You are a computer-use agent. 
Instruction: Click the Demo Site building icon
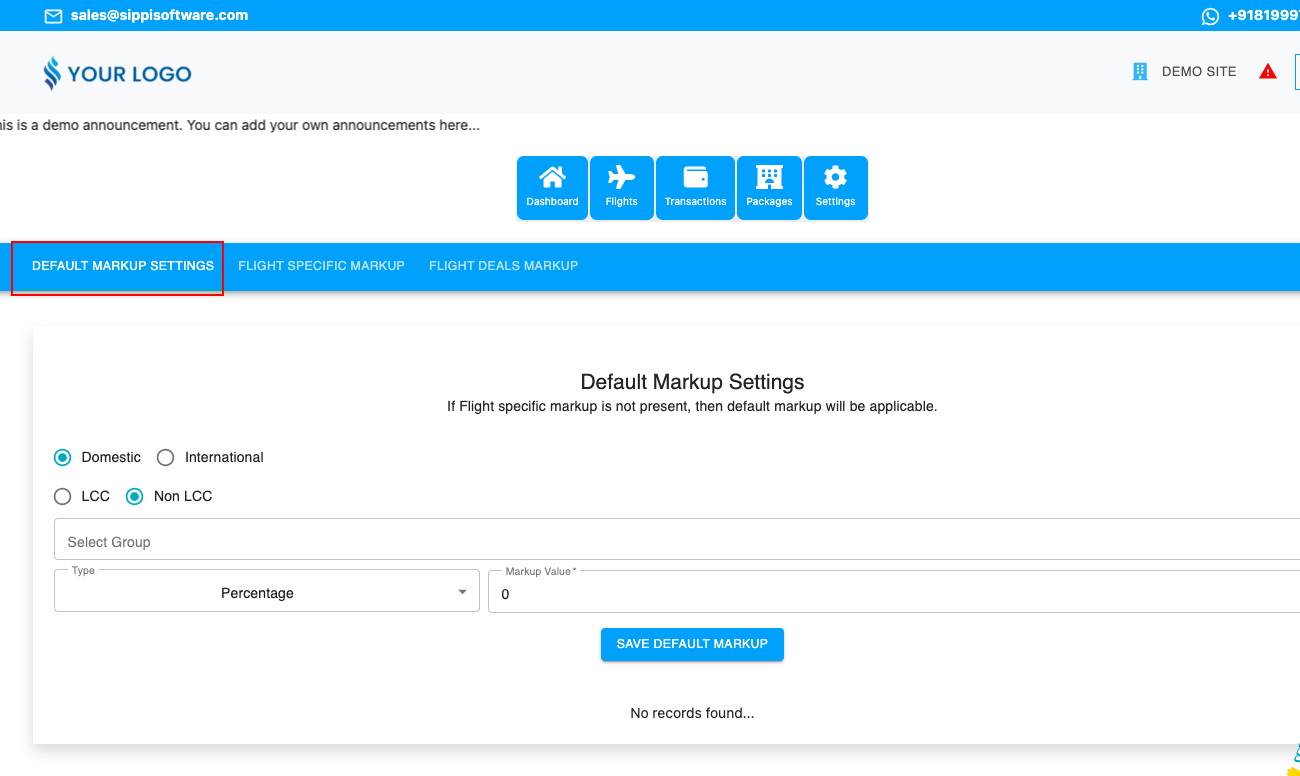(x=1139, y=72)
